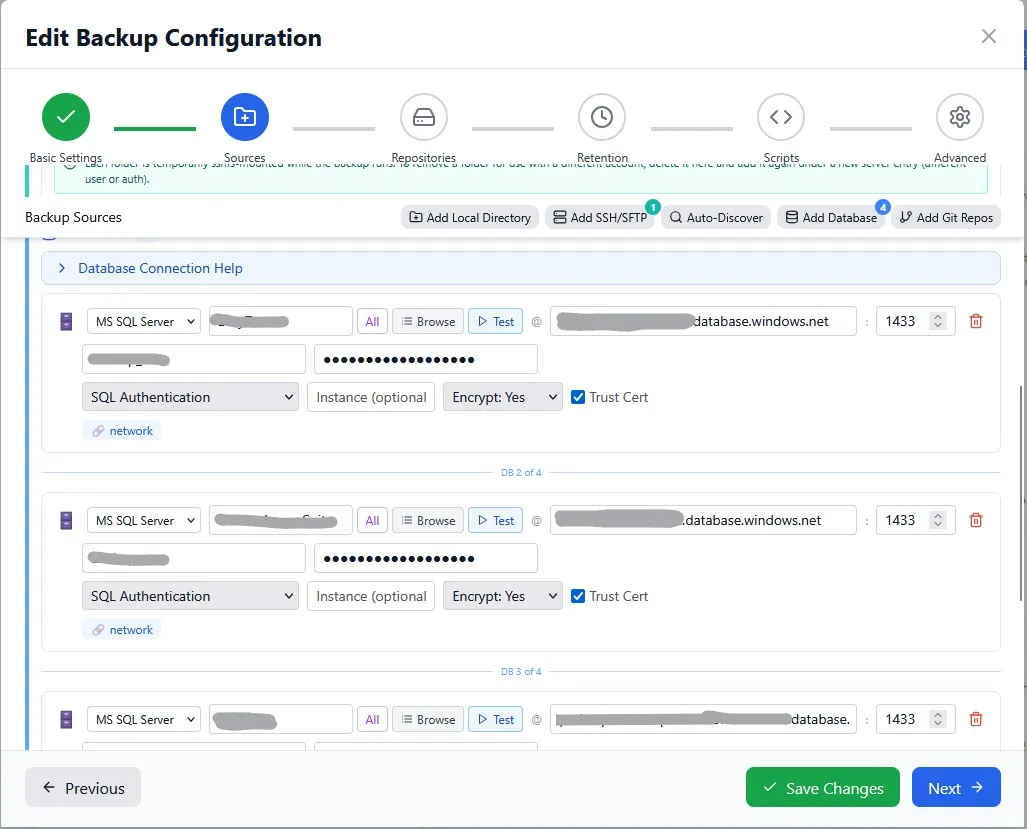Click Add Git Repos button
Viewport: 1027px width, 829px height.
(946, 217)
